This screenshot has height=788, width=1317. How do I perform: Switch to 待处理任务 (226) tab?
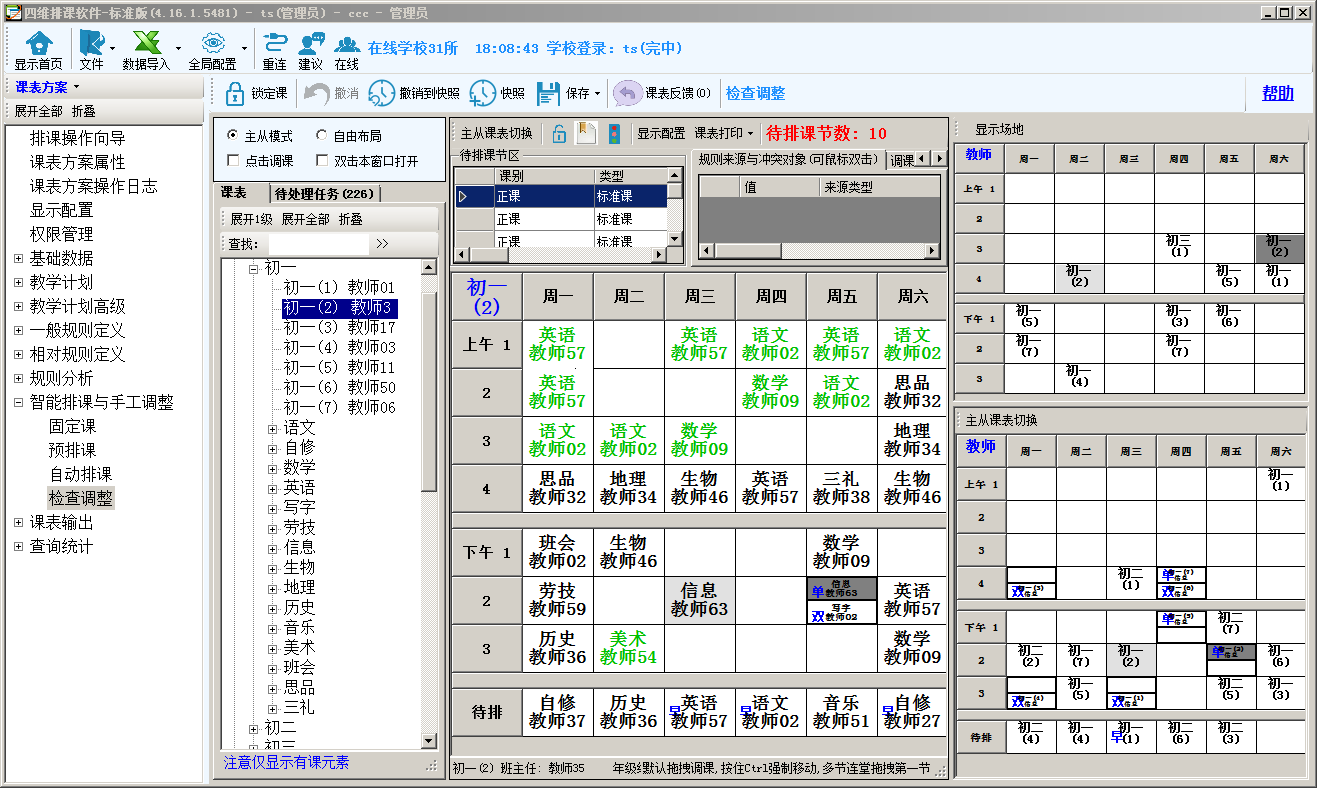pyautogui.click(x=324, y=193)
